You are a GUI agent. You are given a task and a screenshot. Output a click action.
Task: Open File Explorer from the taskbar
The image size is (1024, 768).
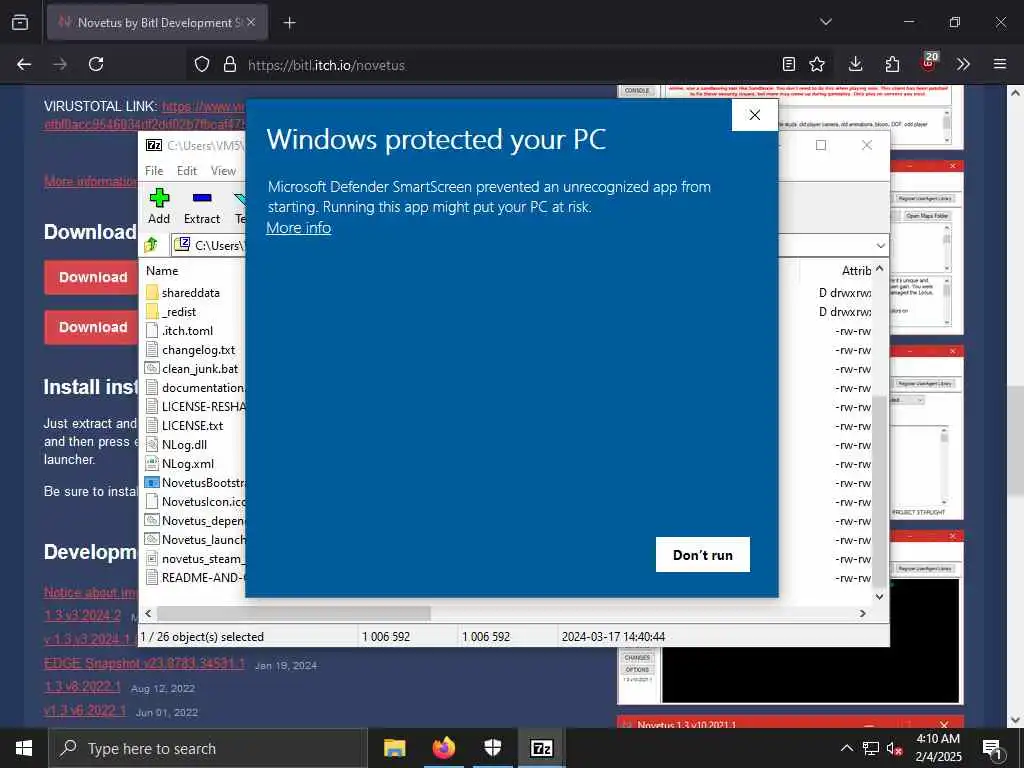coord(394,748)
